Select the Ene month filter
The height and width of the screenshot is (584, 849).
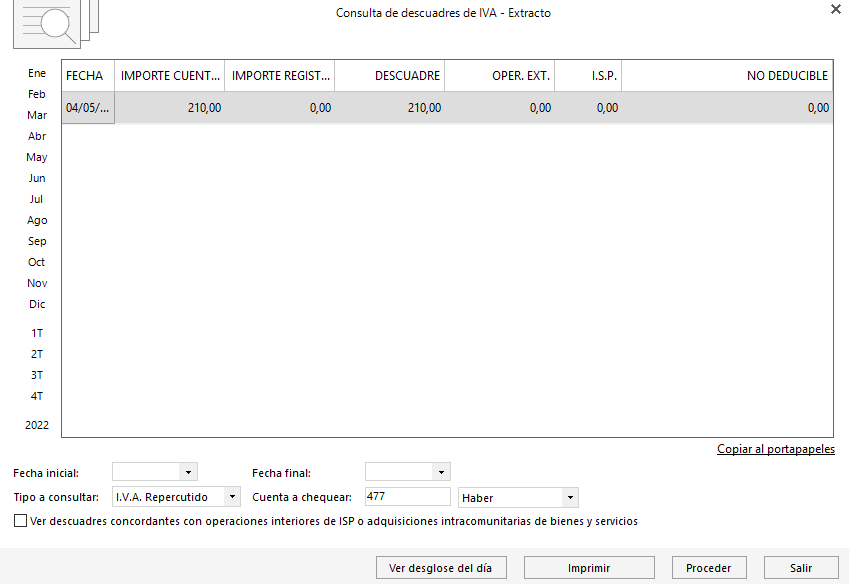click(x=37, y=73)
